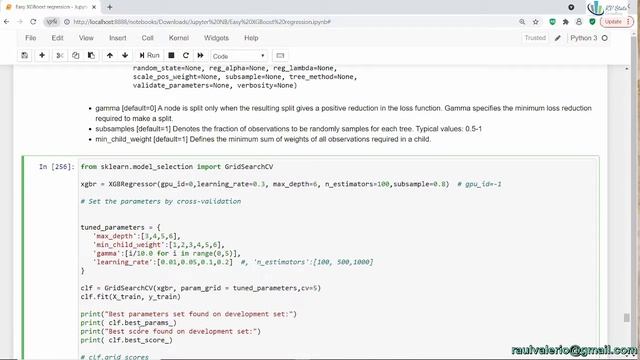Click the green shield extension icon

[552, 22]
